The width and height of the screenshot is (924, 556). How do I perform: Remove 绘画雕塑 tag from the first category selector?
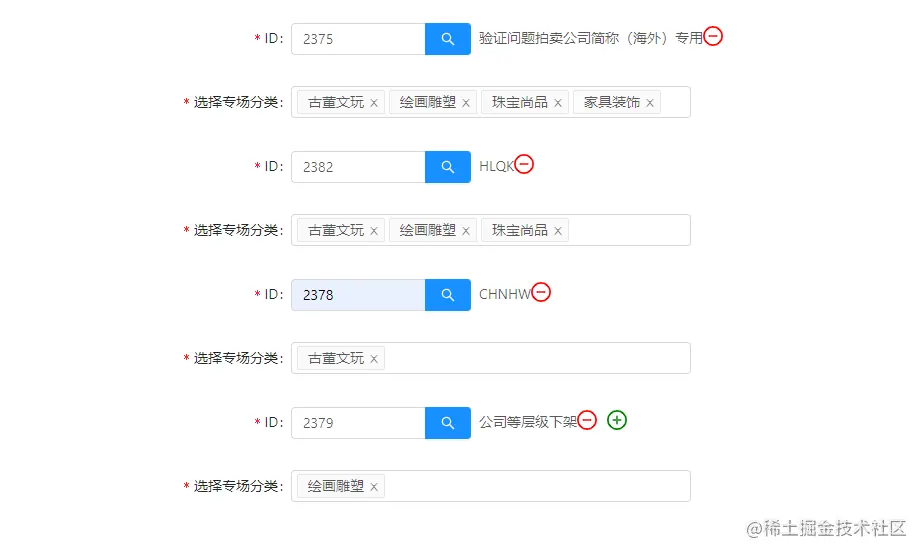point(466,103)
